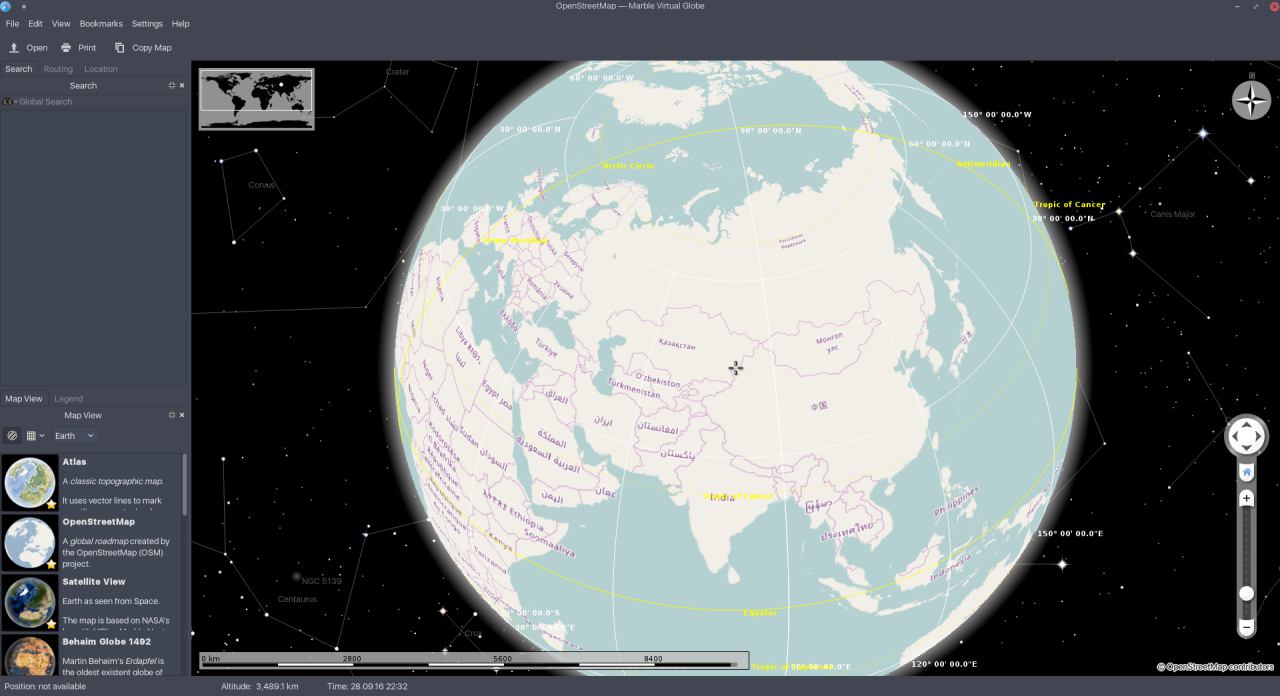Select the Atlas map theme thumbnail
Image resolution: width=1280 pixels, height=696 pixels.
tap(30, 482)
